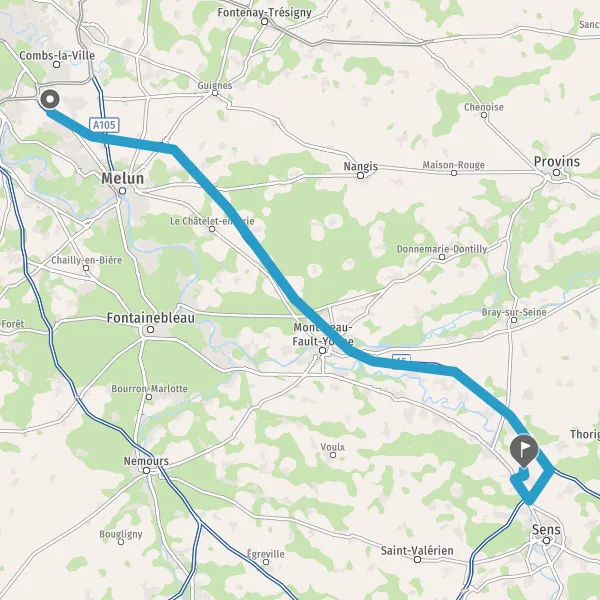Viewport: 600px width, 600px height.
Task: Click the Melun city dot marker
Action: tap(122, 191)
